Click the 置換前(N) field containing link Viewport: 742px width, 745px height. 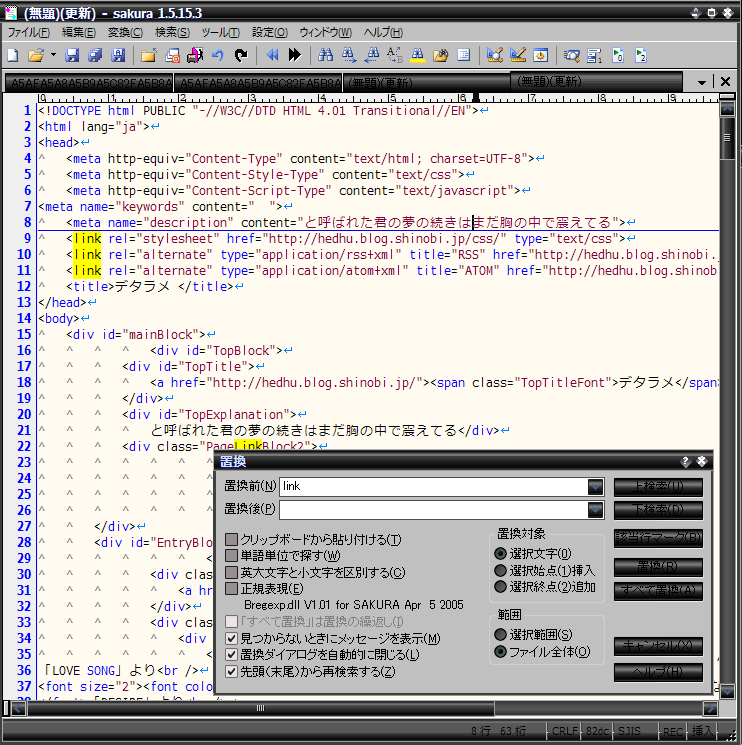(434, 487)
